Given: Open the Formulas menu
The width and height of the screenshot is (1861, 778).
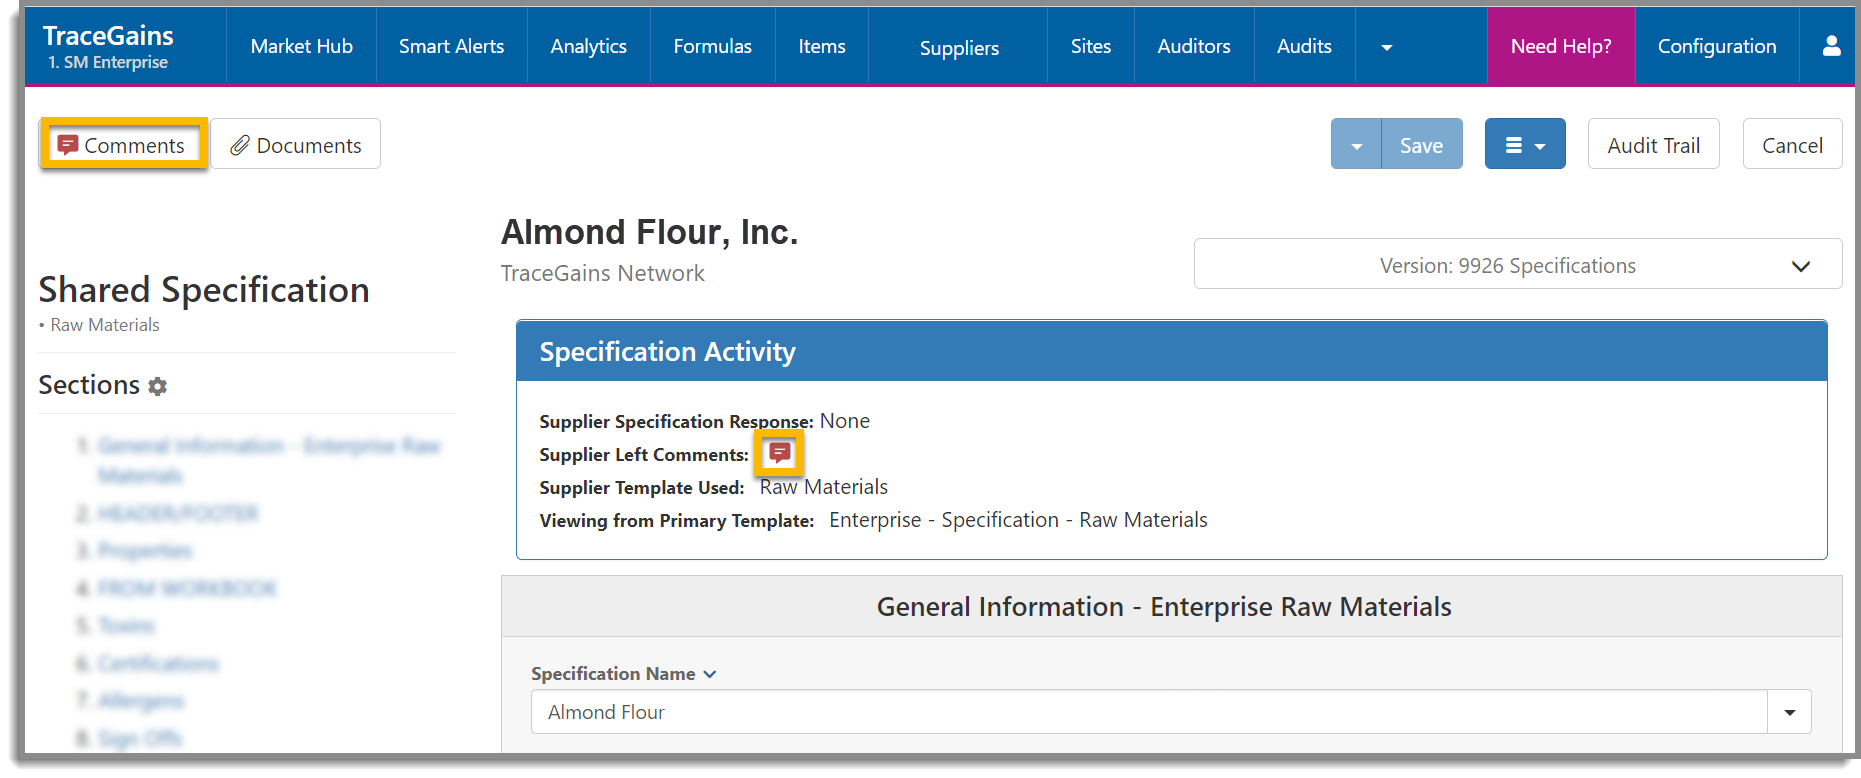Looking at the screenshot, I should 712,46.
